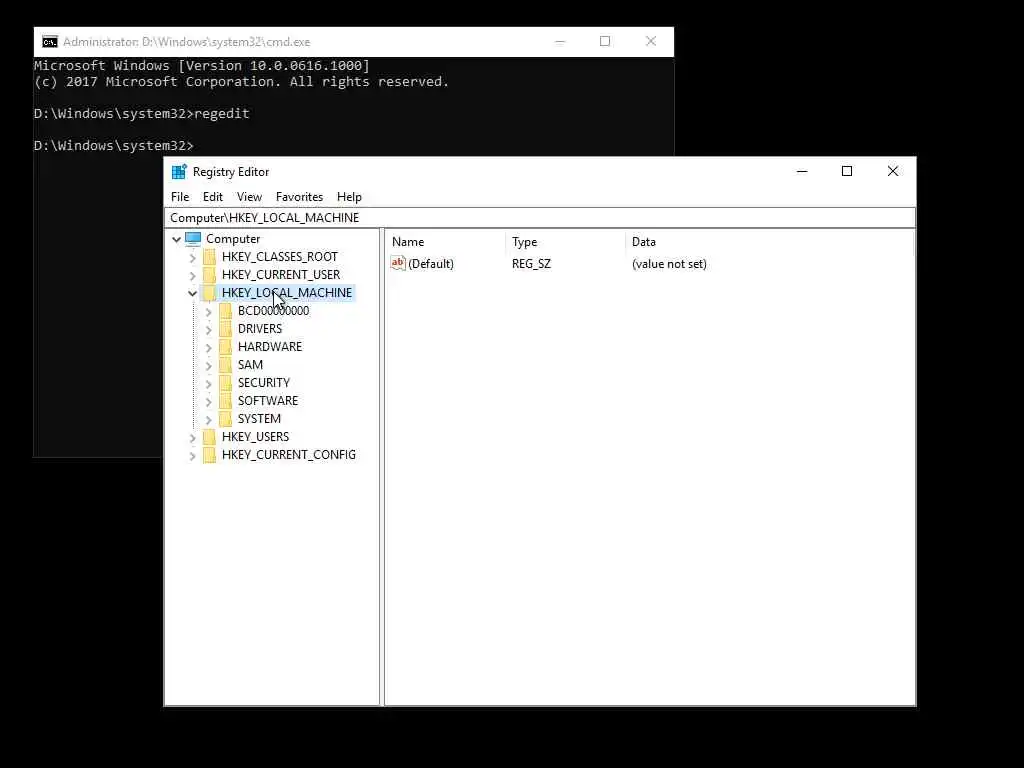Click the SECURITY folder icon

(225, 383)
